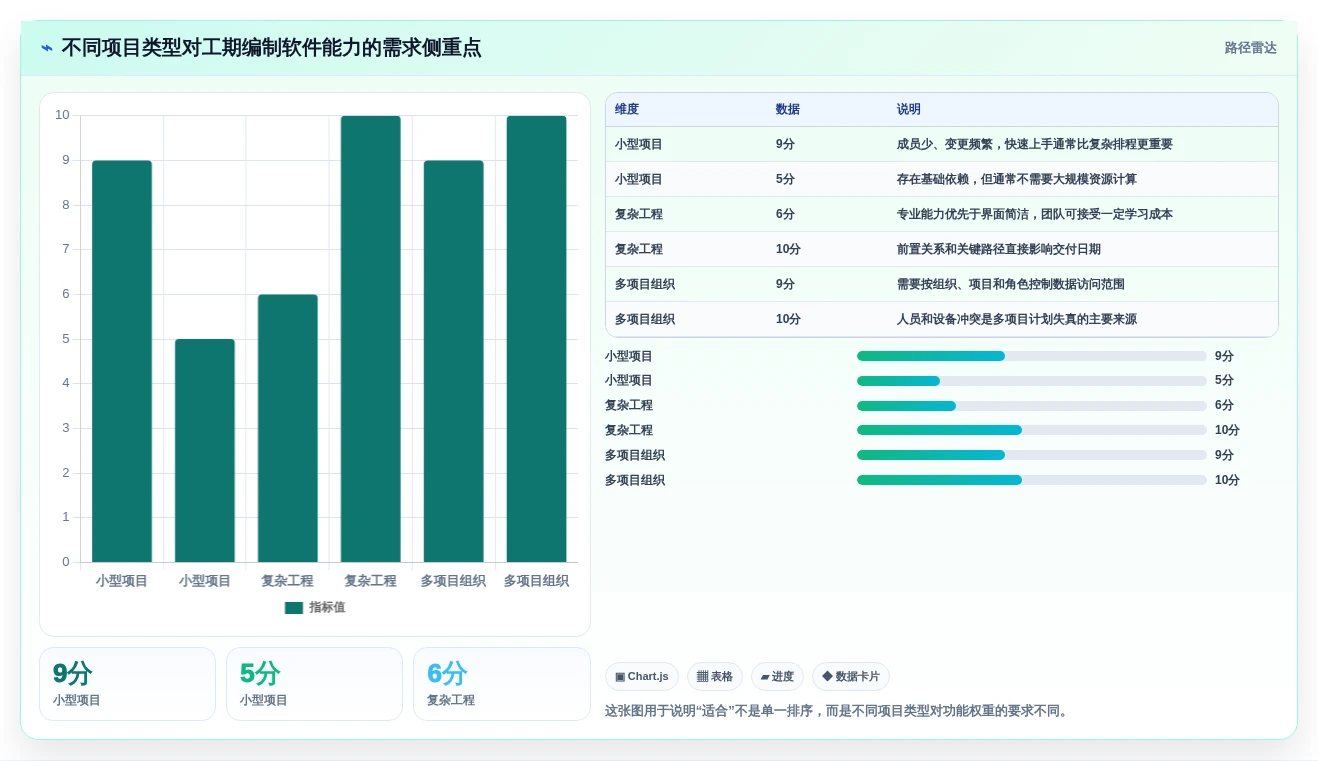Open the 5分 小型项目 stat card

(x=314, y=684)
